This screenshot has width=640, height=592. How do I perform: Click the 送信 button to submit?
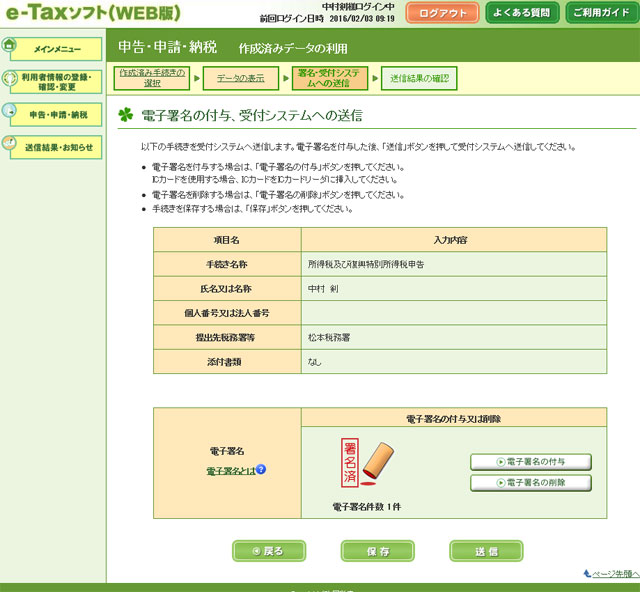pyautogui.click(x=486, y=551)
